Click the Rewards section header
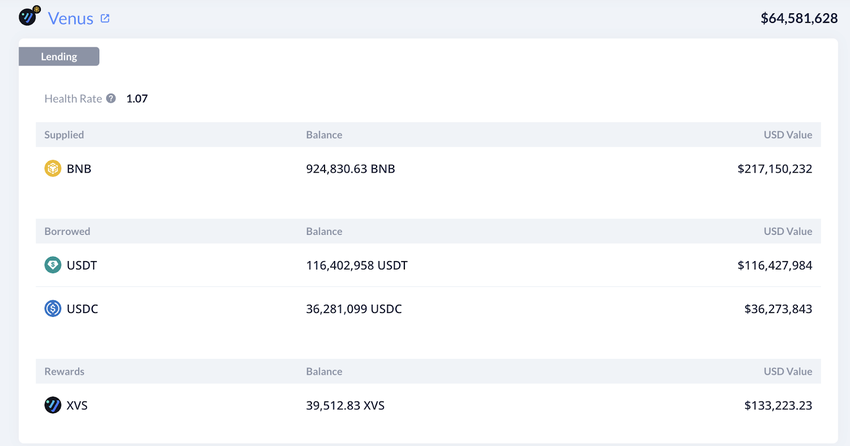 click(64, 371)
